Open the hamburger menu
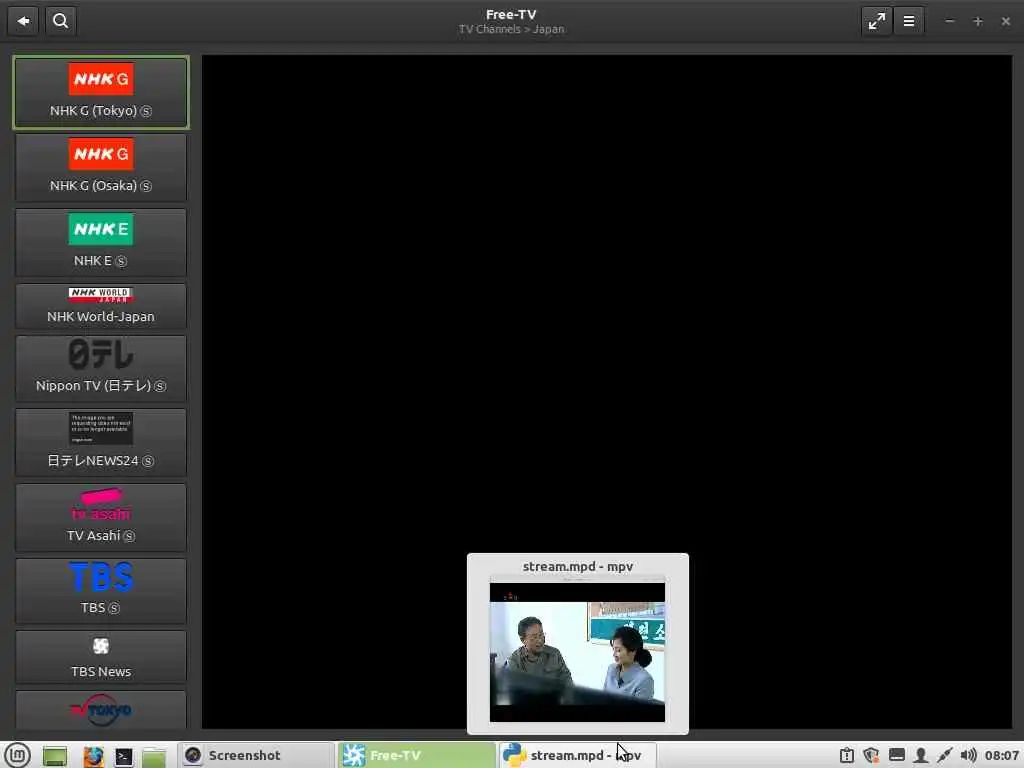The image size is (1024, 768). pyautogui.click(x=908, y=21)
